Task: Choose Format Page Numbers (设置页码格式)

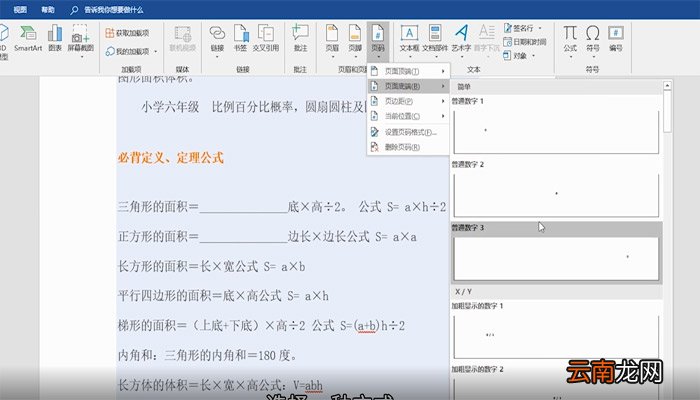Action: (x=408, y=132)
